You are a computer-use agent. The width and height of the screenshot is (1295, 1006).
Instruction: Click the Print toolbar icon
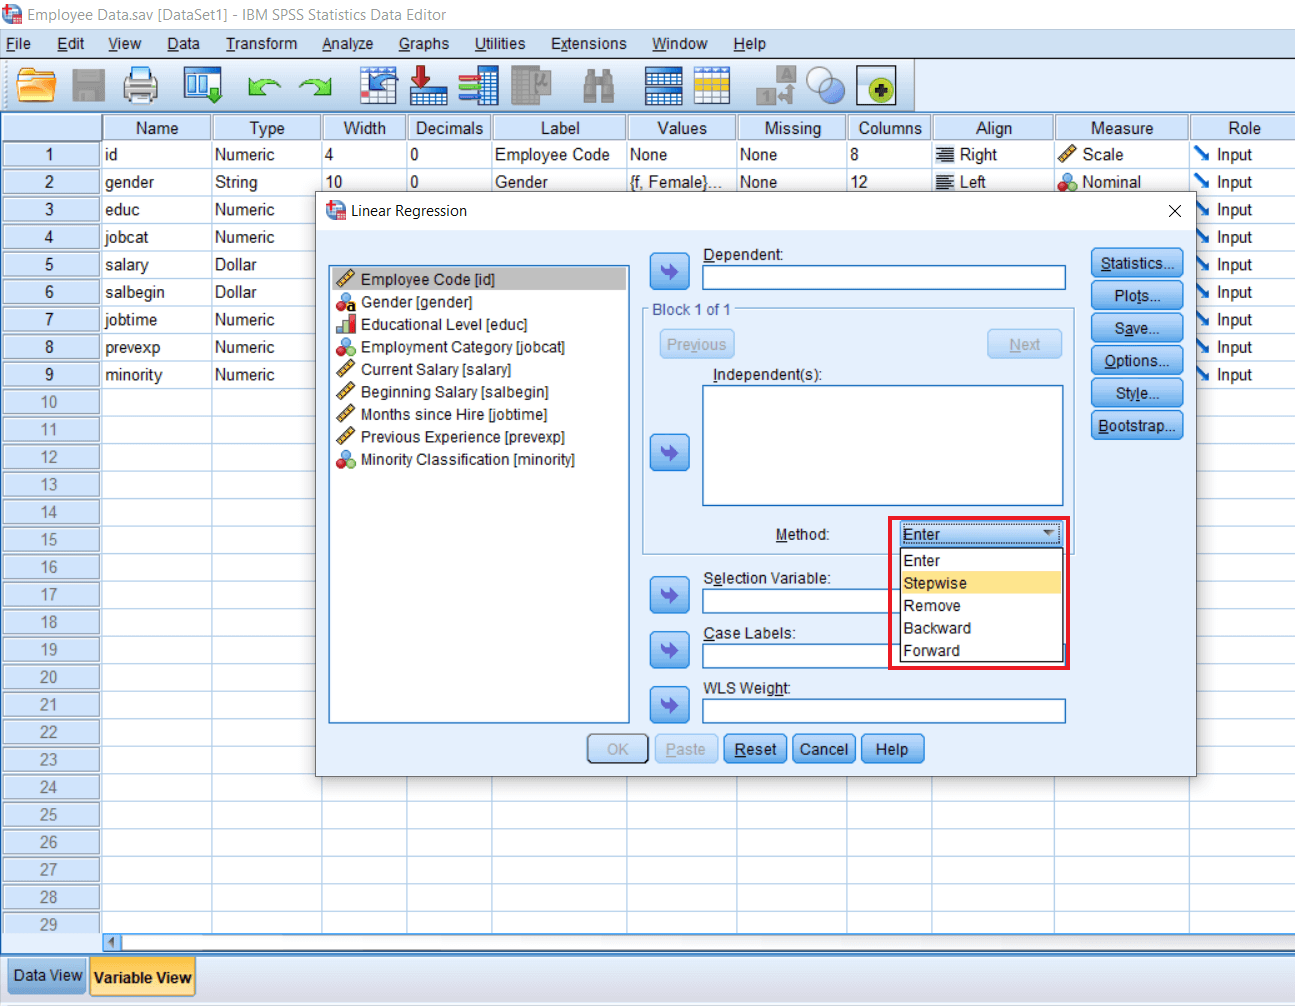point(140,85)
